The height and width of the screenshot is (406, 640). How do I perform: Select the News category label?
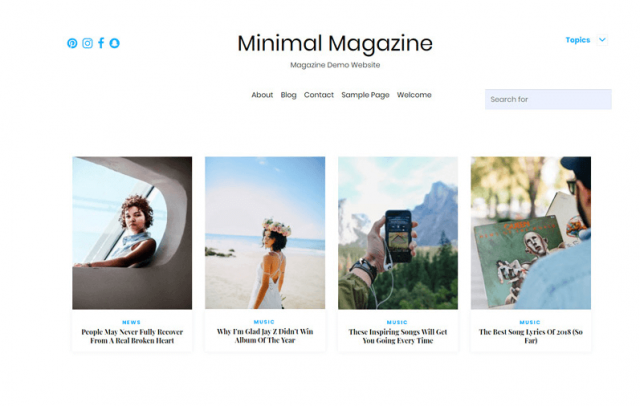click(131, 322)
